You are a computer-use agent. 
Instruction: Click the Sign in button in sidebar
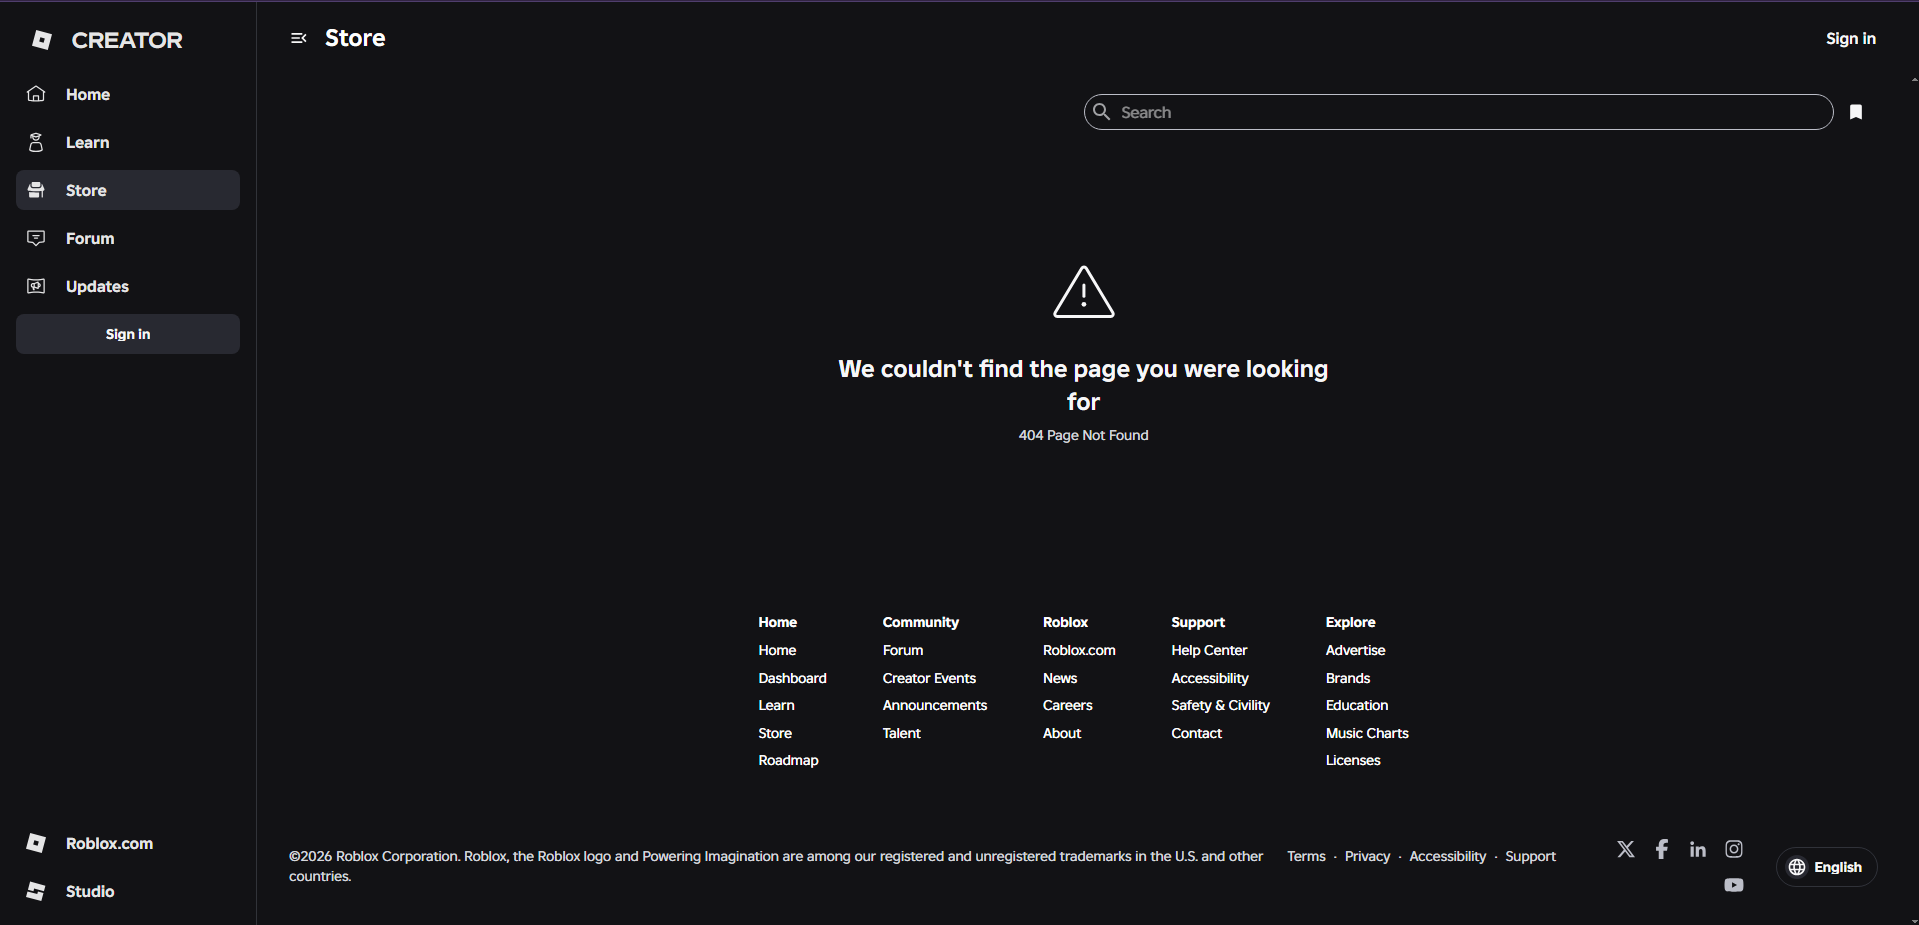128,334
